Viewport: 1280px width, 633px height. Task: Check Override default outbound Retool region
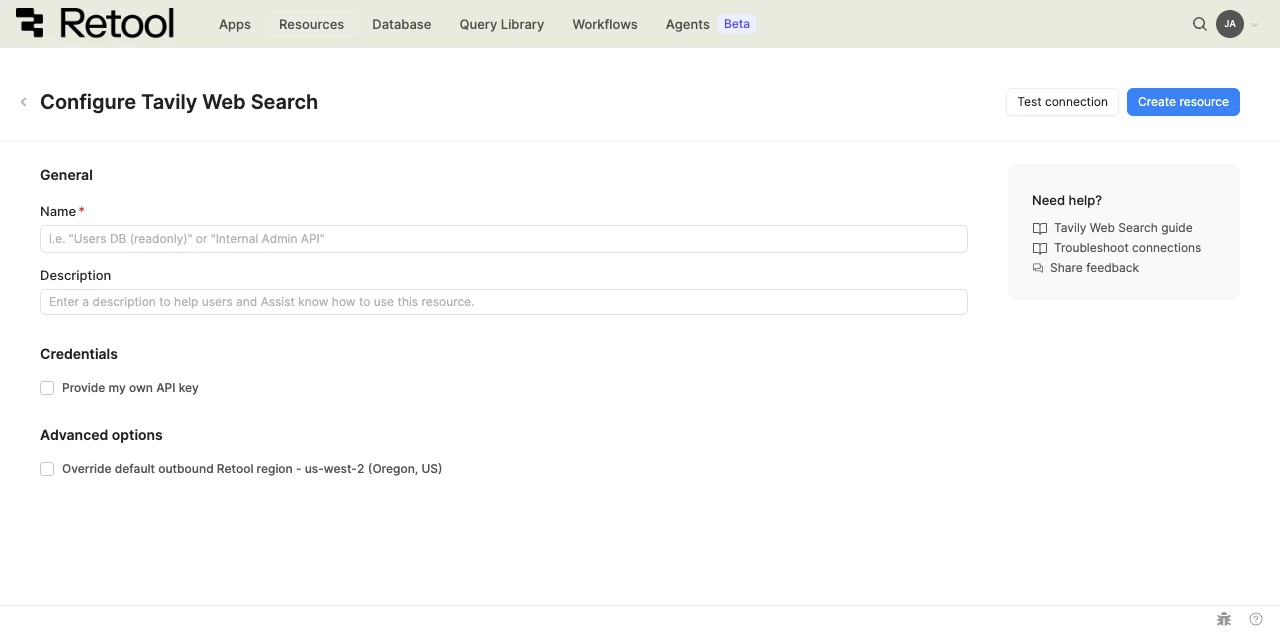(x=47, y=469)
